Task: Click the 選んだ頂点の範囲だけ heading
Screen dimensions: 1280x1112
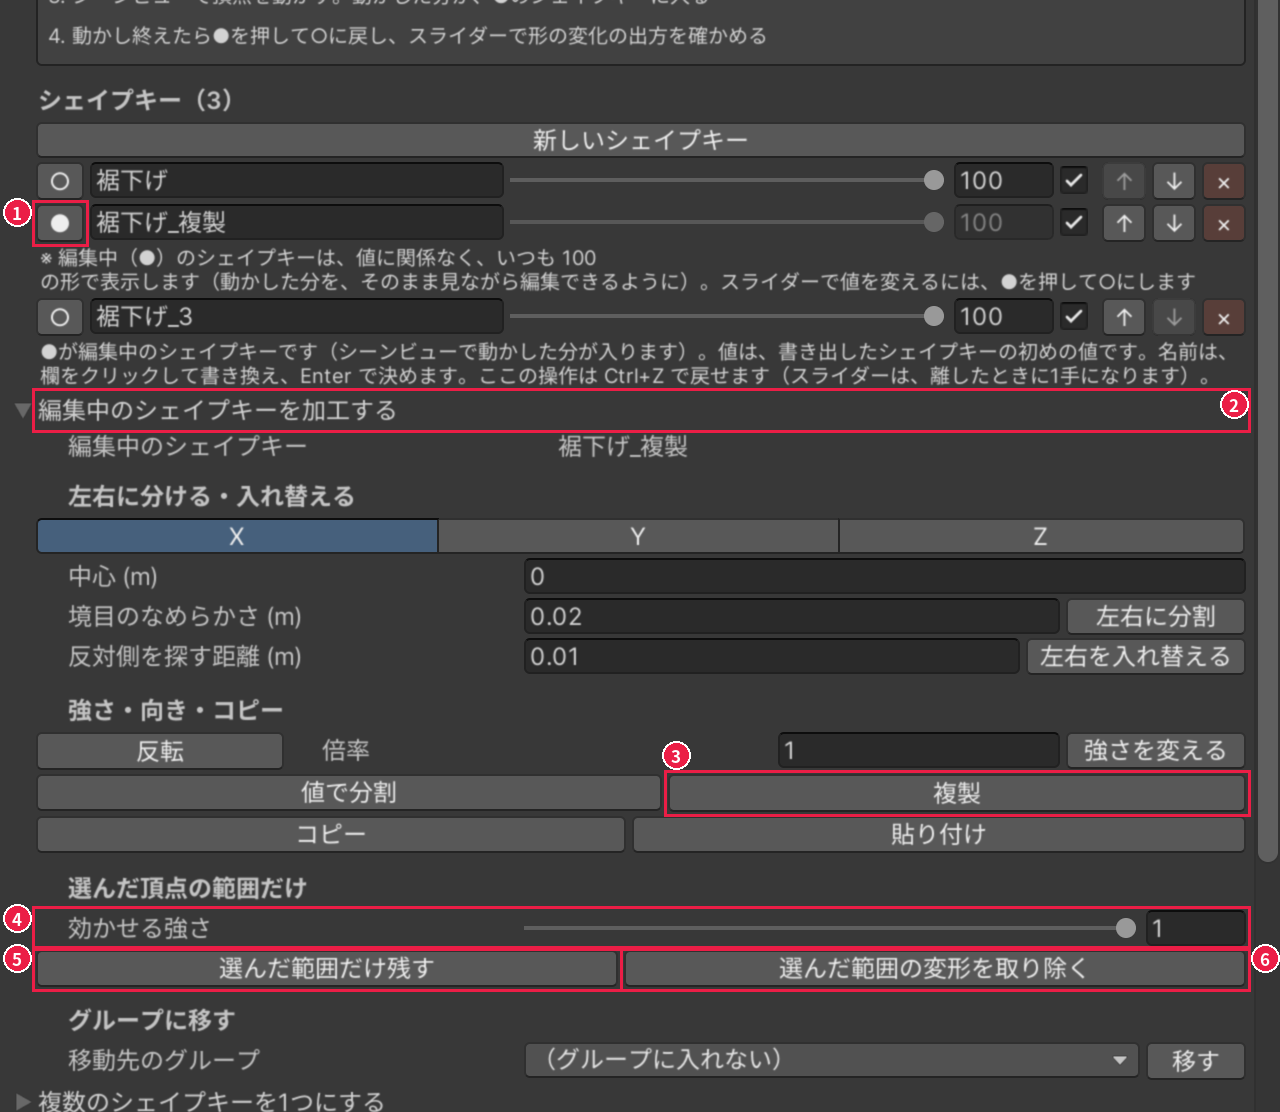Action: pyautogui.click(x=187, y=888)
